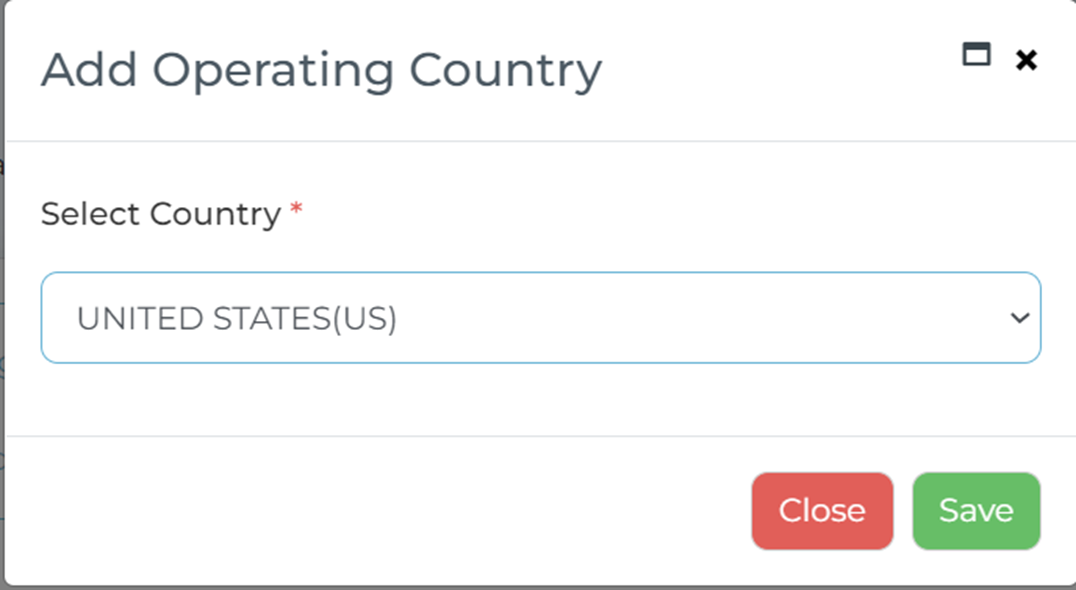
Task: Focus the country combo box field
Action: tap(541, 318)
